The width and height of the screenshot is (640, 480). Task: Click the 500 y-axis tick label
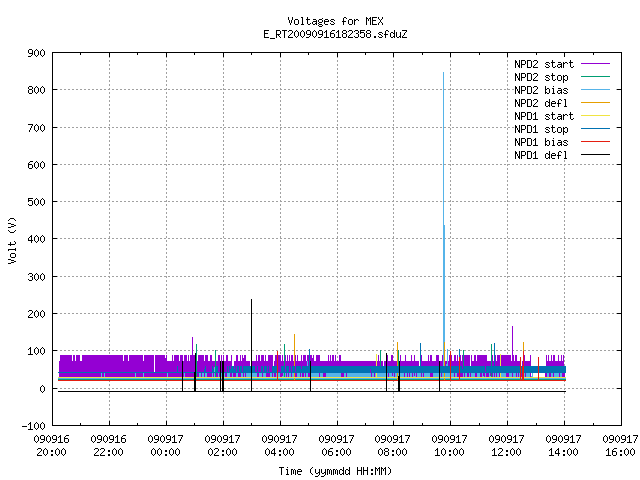coord(36,202)
